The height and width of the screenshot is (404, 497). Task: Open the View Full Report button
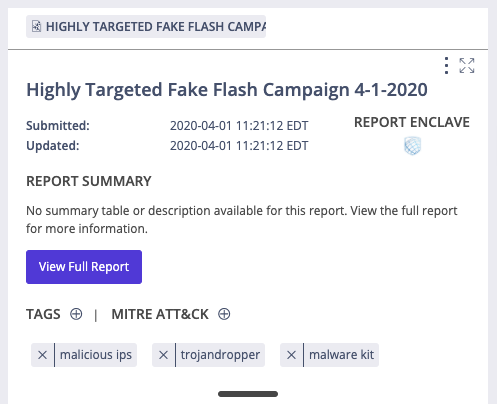tap(84, 267)
